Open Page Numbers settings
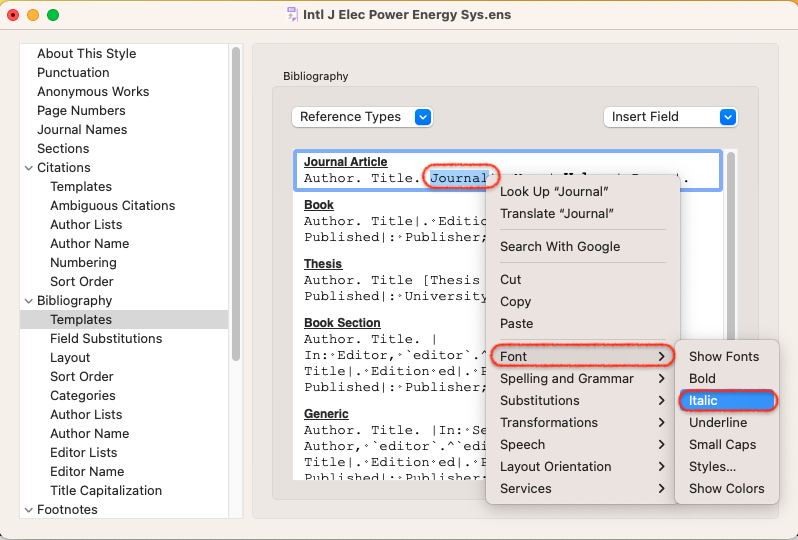Viewport: 798px width, 540px height. [81, 110]
